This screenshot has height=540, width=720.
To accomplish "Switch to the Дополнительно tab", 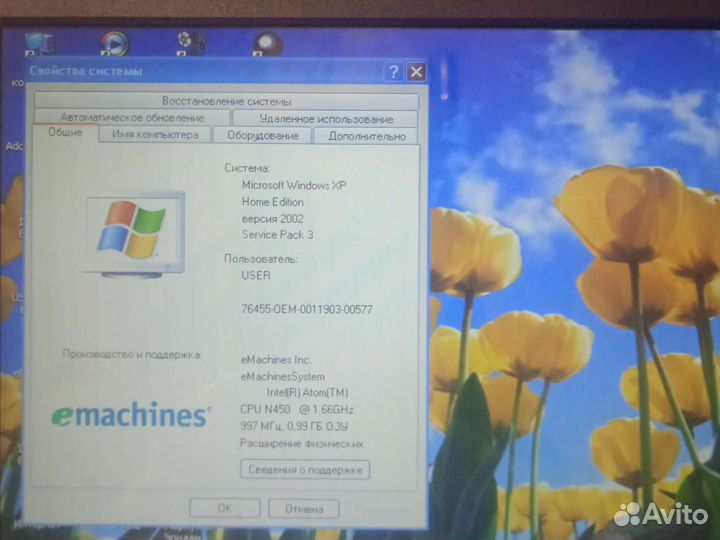I will pyautogui.click(x=366, y=136).
